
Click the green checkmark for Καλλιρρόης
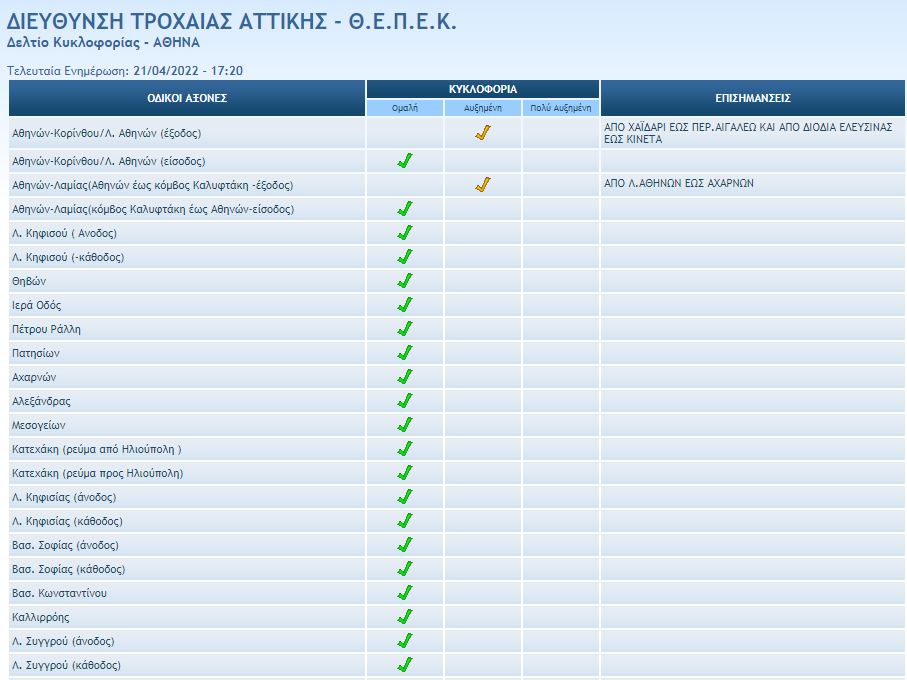coord(405,617)
